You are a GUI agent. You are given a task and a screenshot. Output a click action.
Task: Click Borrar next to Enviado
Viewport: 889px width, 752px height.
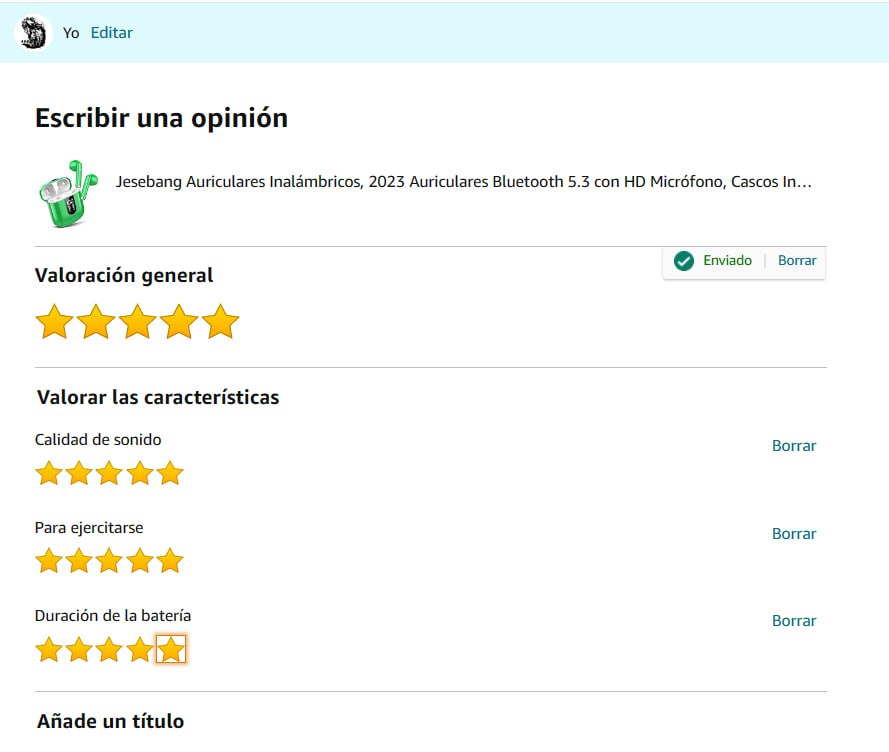pos(797,260)
